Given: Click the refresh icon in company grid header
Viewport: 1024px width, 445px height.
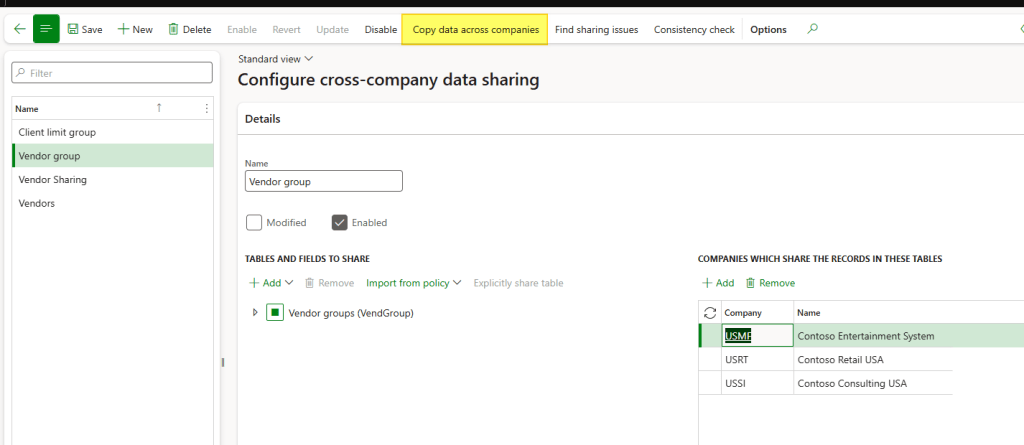Looking at the screenshot, I should click(x=710, y=313).
